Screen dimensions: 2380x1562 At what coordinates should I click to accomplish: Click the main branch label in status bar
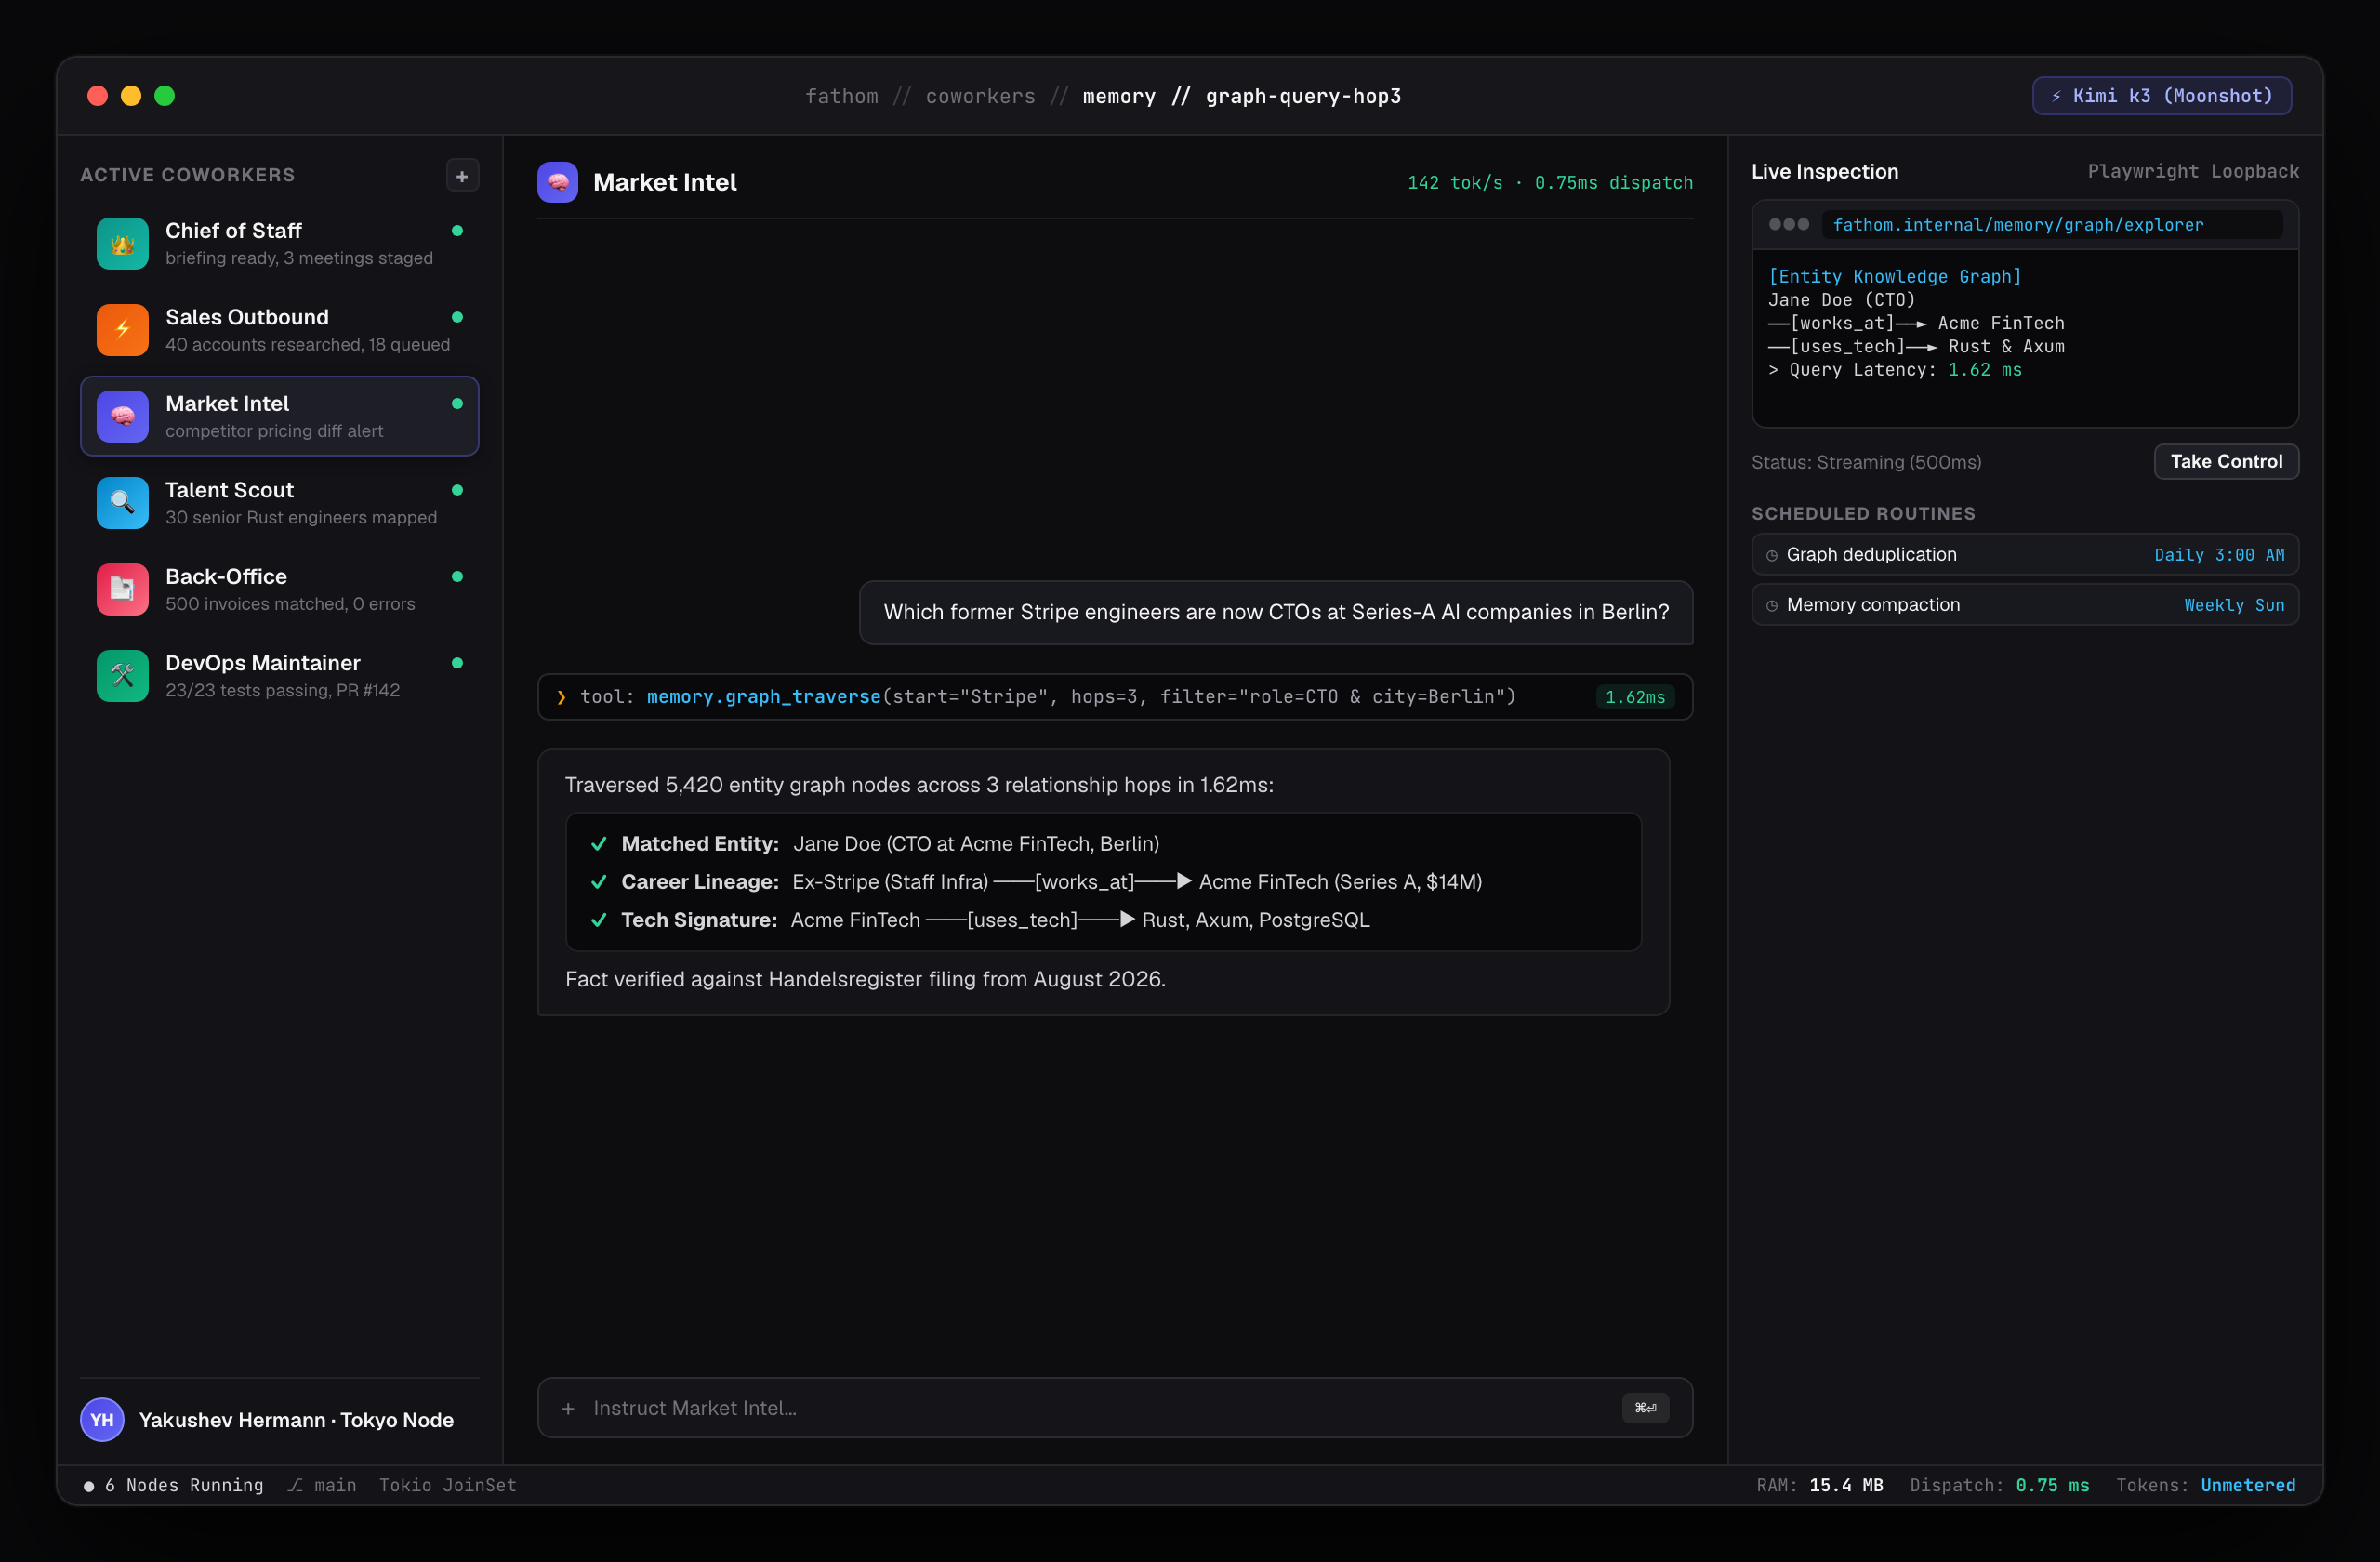tap(335, 1485)
